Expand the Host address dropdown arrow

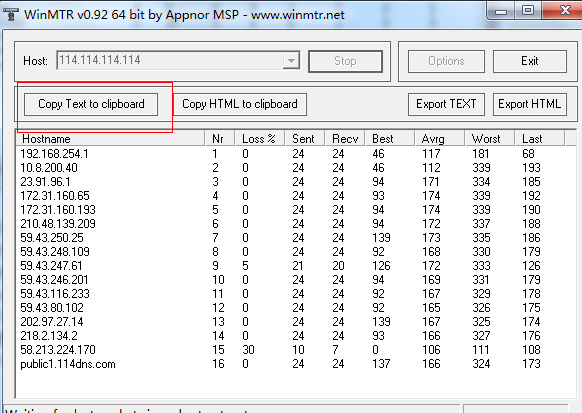(291, 60)
